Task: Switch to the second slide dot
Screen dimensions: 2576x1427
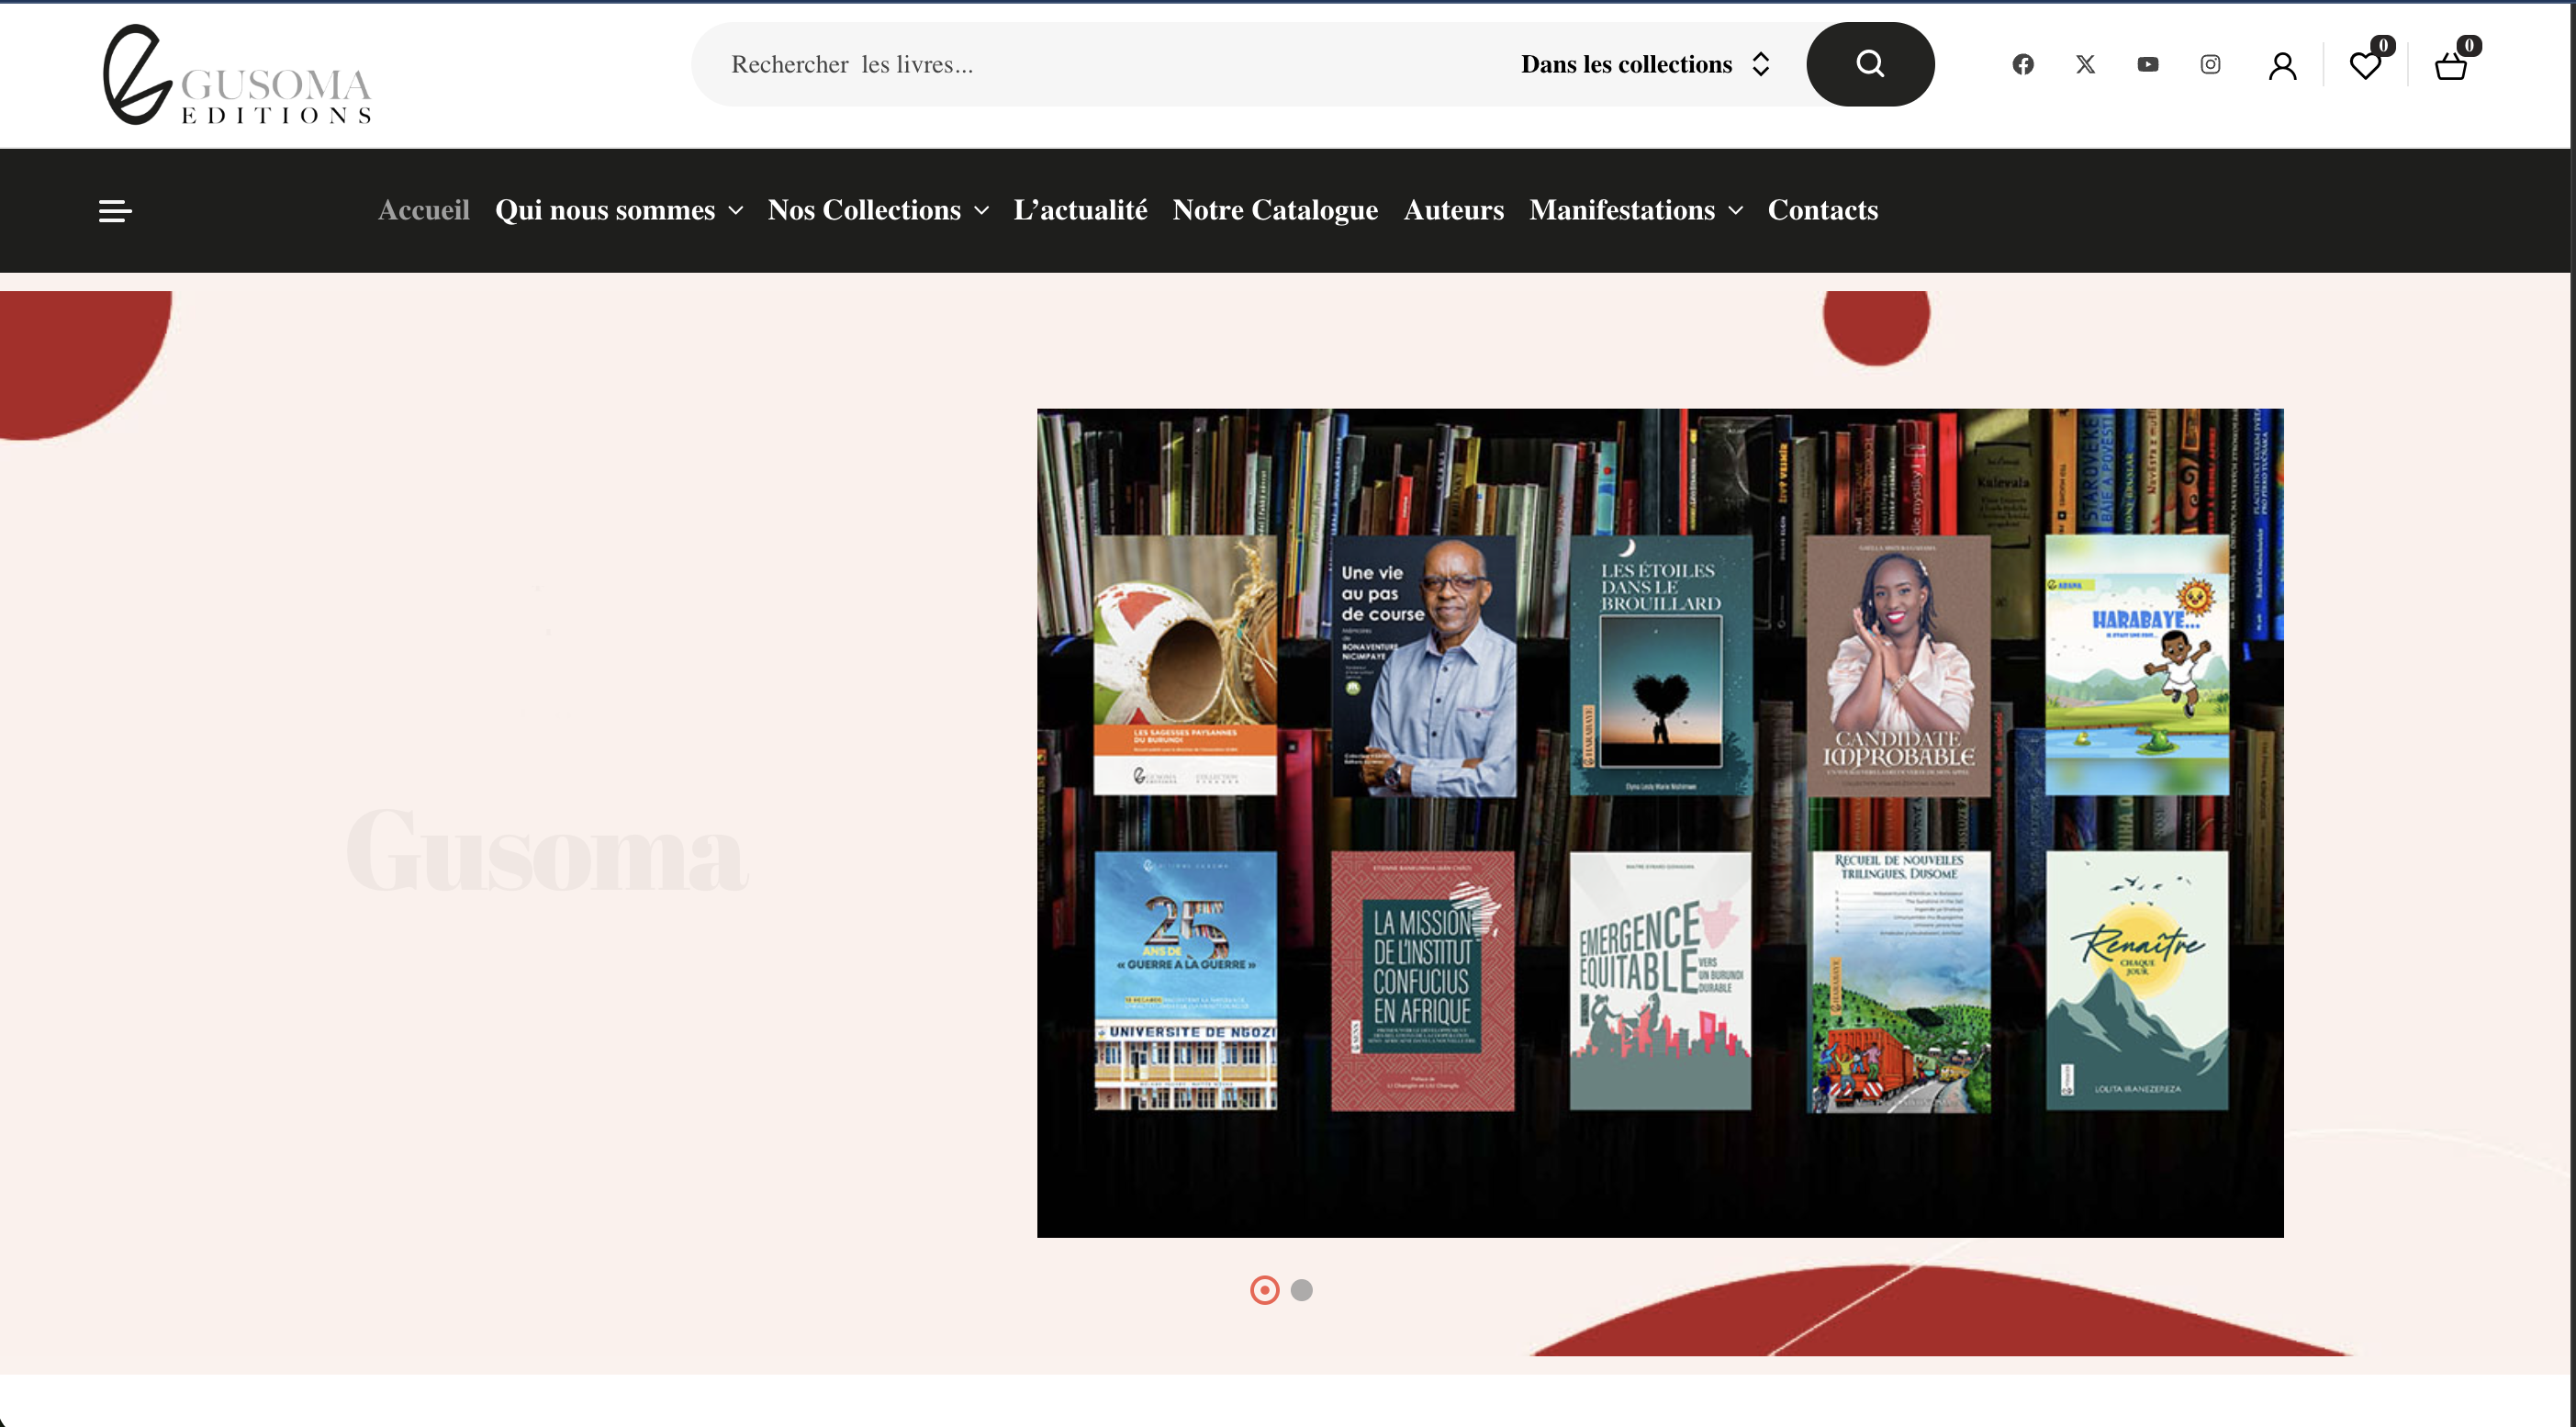Action: click(x=1301, y=1290)
